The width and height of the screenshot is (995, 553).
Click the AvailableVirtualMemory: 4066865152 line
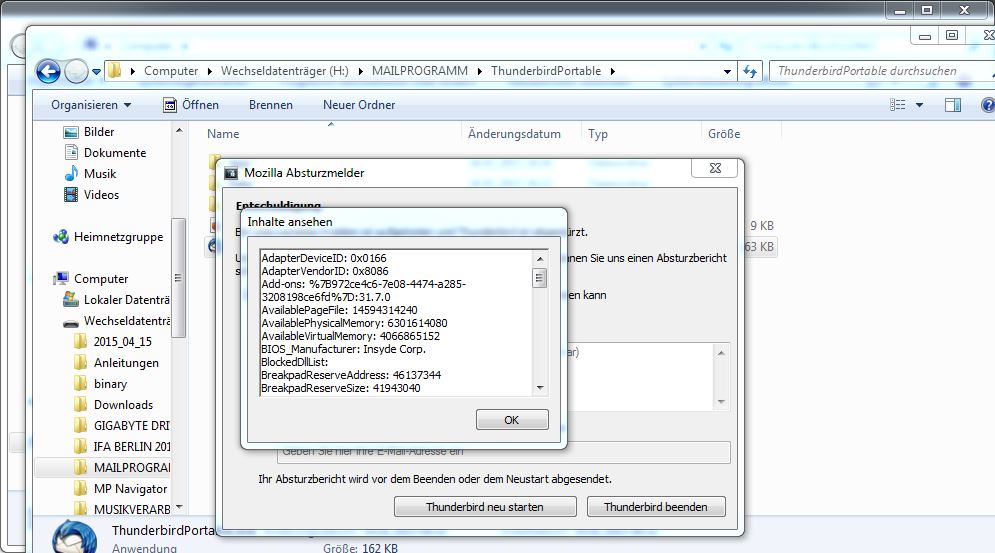(x=350, y=336)
